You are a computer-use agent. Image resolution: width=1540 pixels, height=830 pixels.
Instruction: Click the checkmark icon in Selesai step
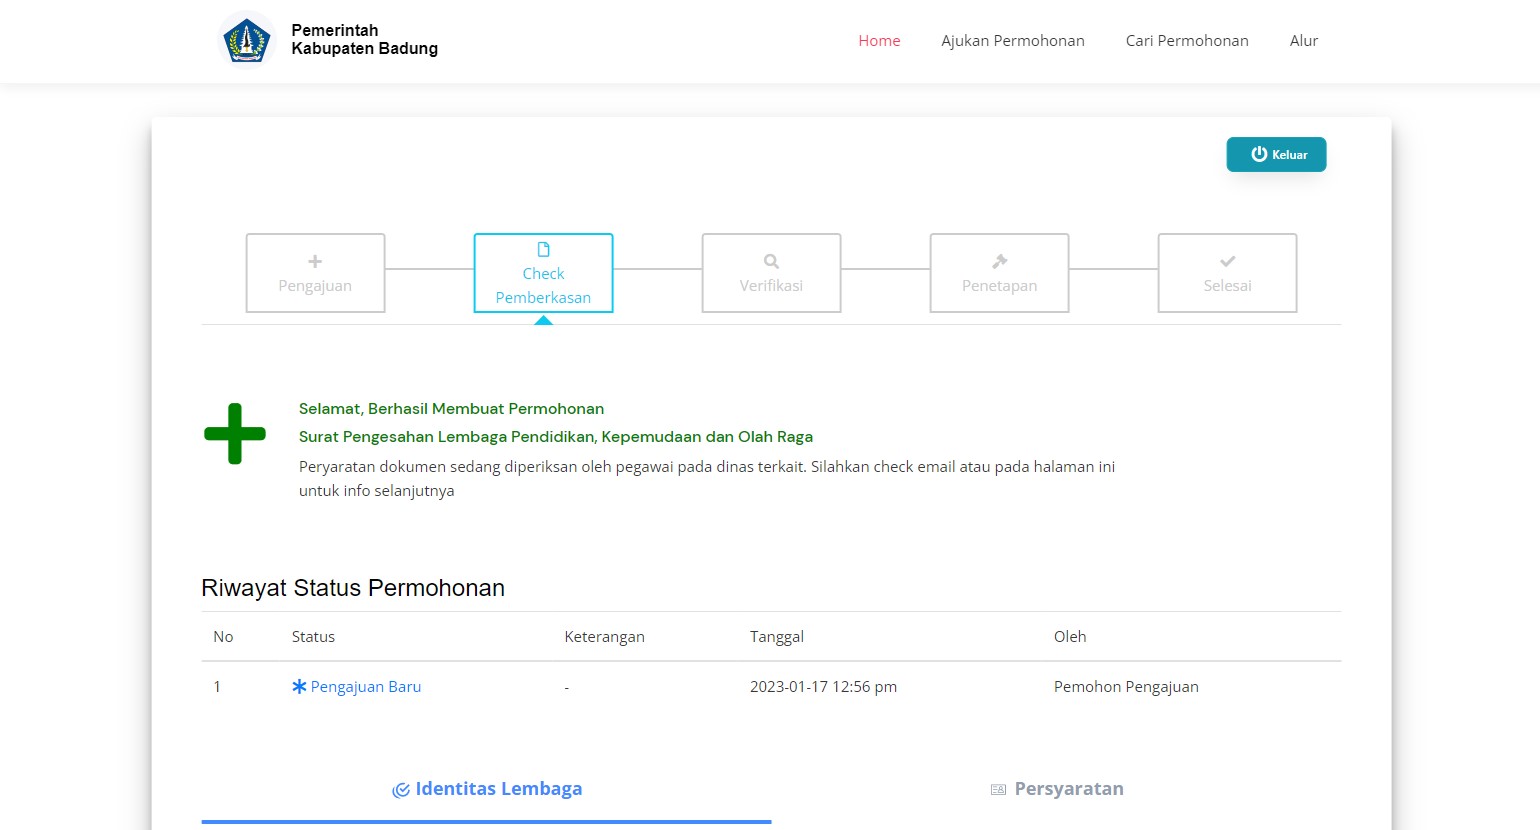[x=1227, y=262]
